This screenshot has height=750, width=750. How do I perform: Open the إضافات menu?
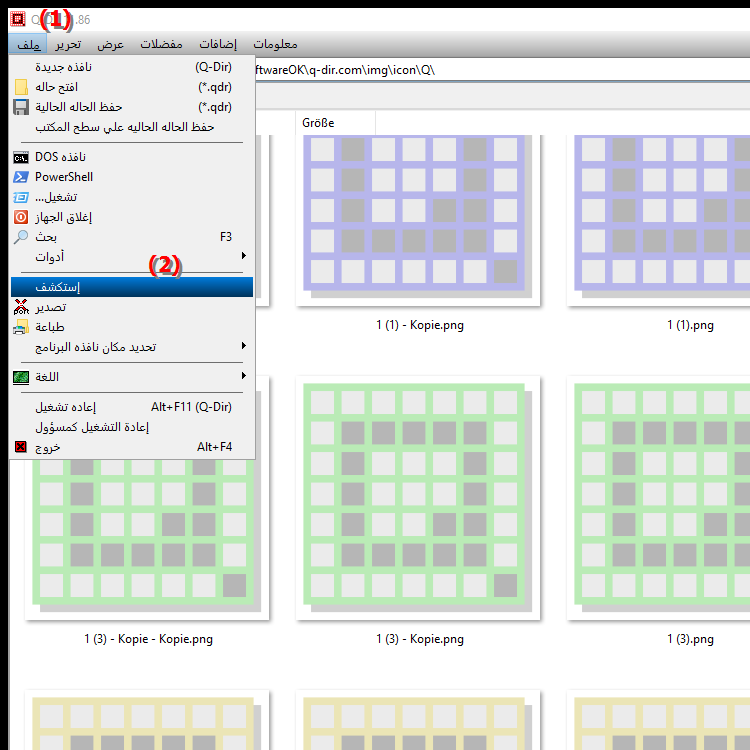coord(218,44)
